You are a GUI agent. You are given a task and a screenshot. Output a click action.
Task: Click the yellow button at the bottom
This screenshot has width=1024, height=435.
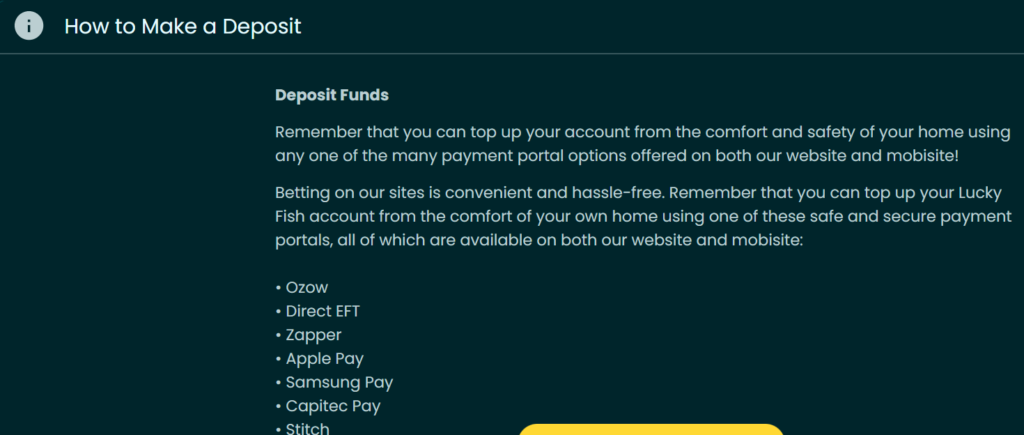coord(651,429)
